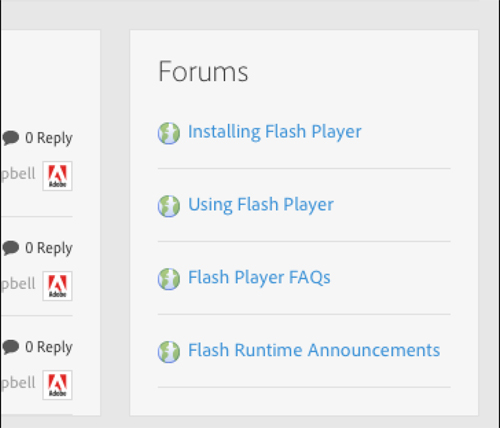500x428 pixels.
Task: Click speech bubble icon in first reply row
Action: pyautogui.click(x=11, y=138)
